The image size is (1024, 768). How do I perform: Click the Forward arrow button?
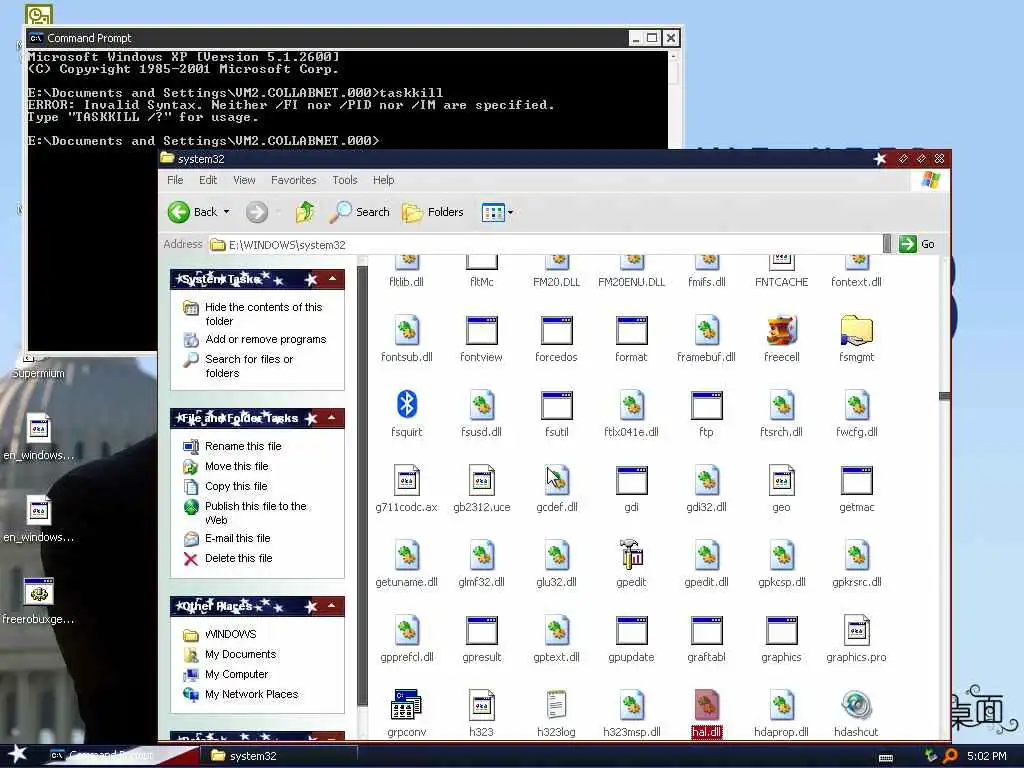click(x=257, y=212)
